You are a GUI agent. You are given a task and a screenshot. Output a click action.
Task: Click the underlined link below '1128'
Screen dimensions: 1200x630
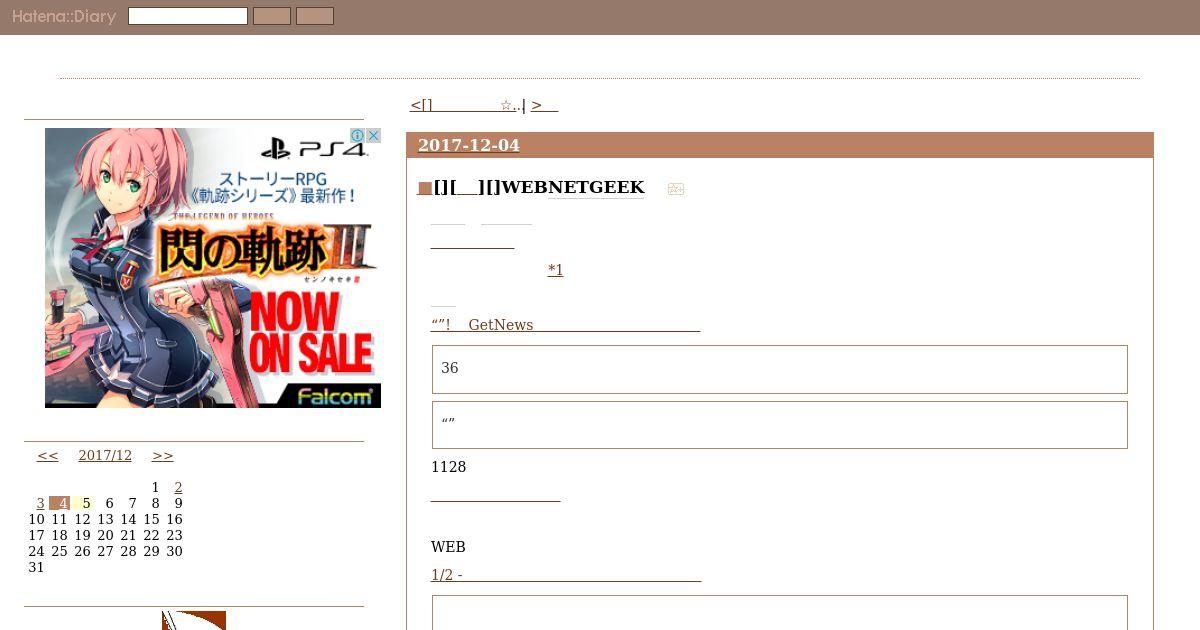click(x=495, y=495)
